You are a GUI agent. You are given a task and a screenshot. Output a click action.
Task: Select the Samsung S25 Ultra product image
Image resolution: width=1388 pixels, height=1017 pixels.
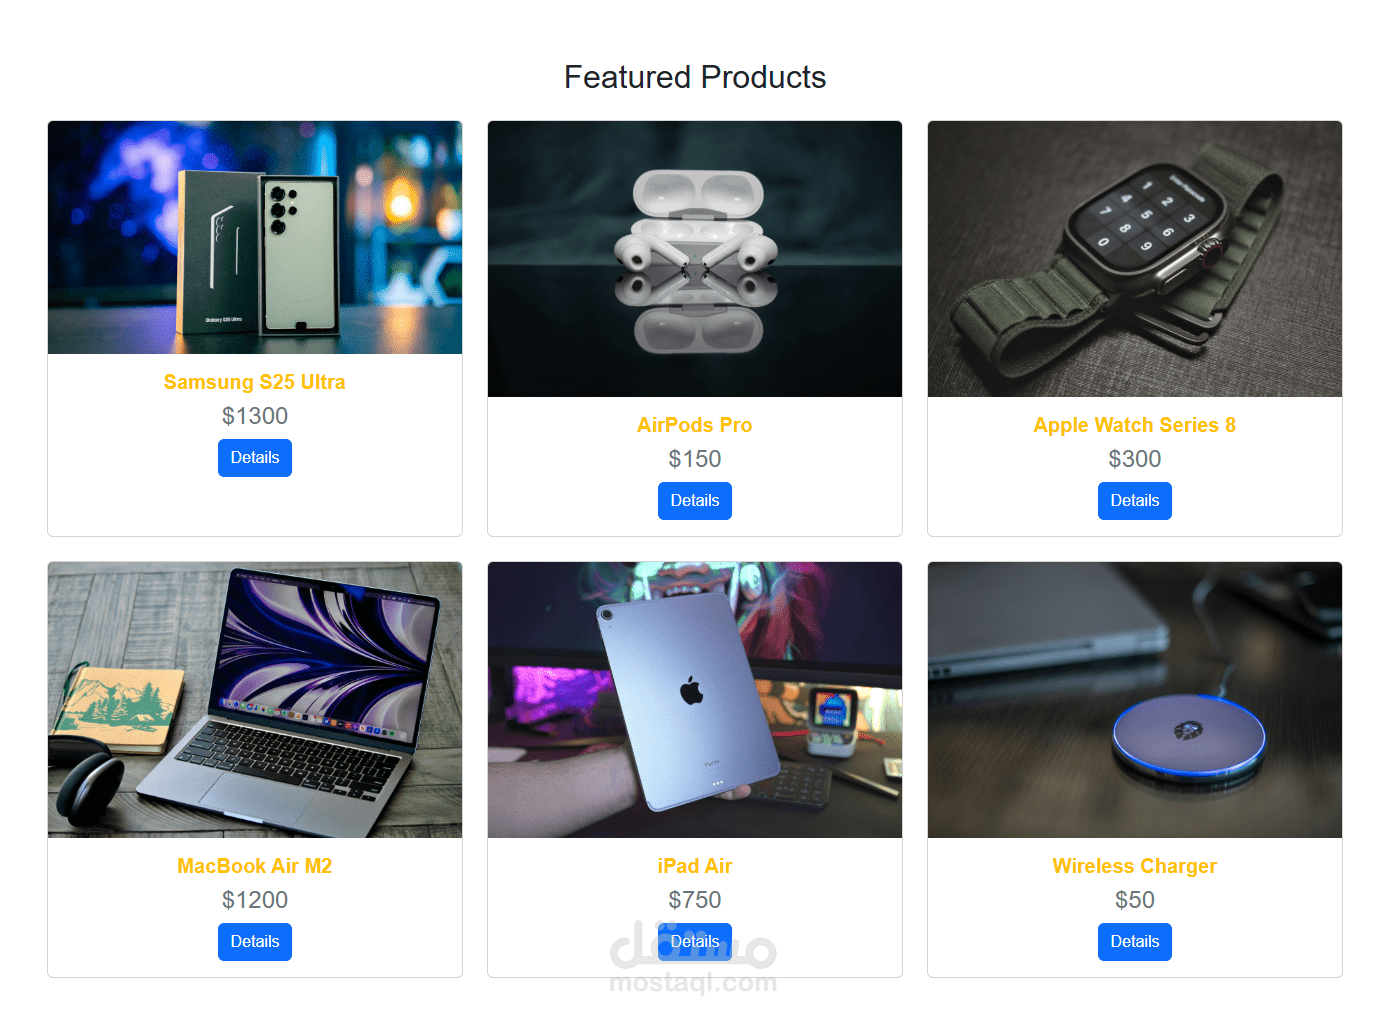(x=255, y=238)
